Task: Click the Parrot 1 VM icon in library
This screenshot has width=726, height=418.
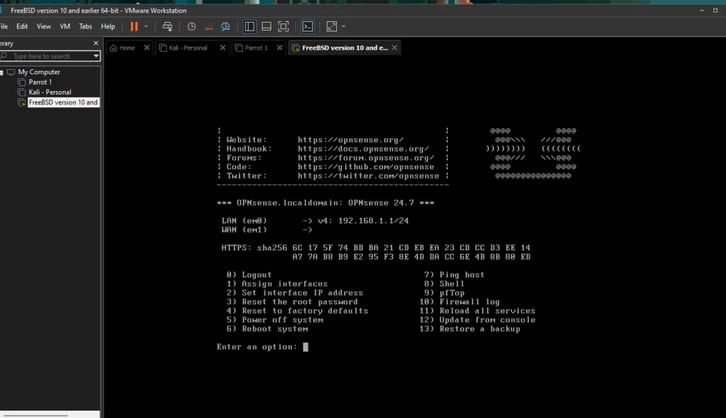Action: coord(21,82)
